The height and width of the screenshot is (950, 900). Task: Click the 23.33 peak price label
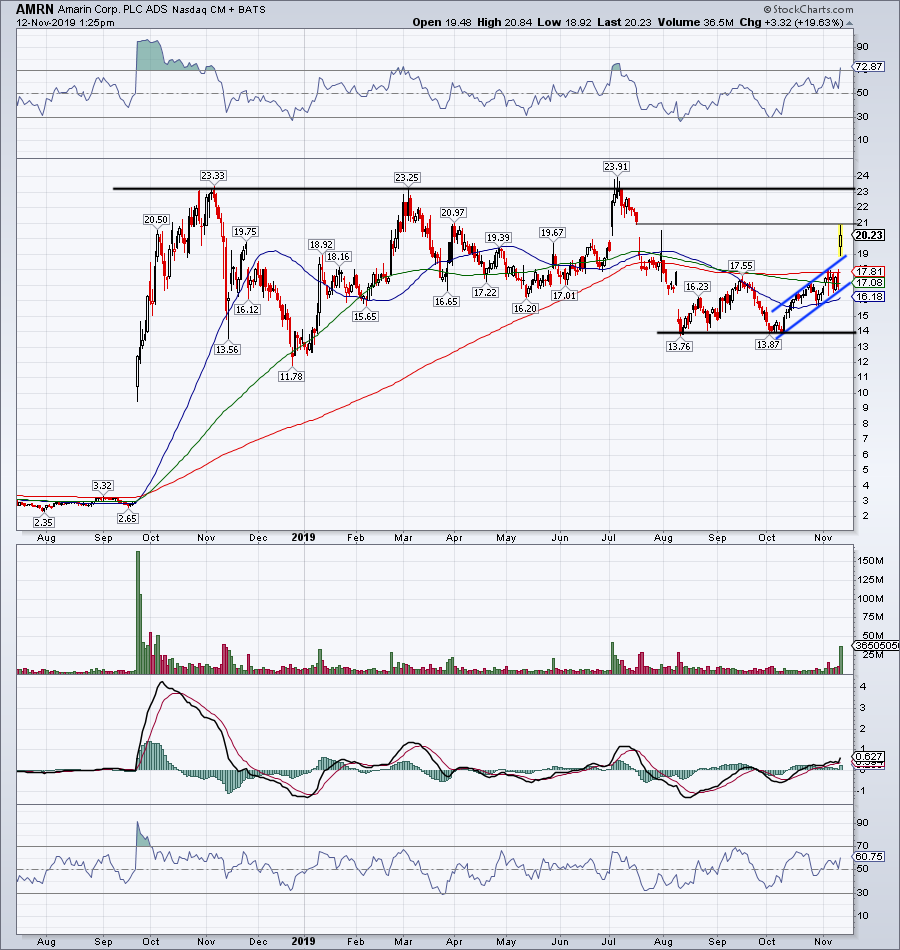click(213, 176)
